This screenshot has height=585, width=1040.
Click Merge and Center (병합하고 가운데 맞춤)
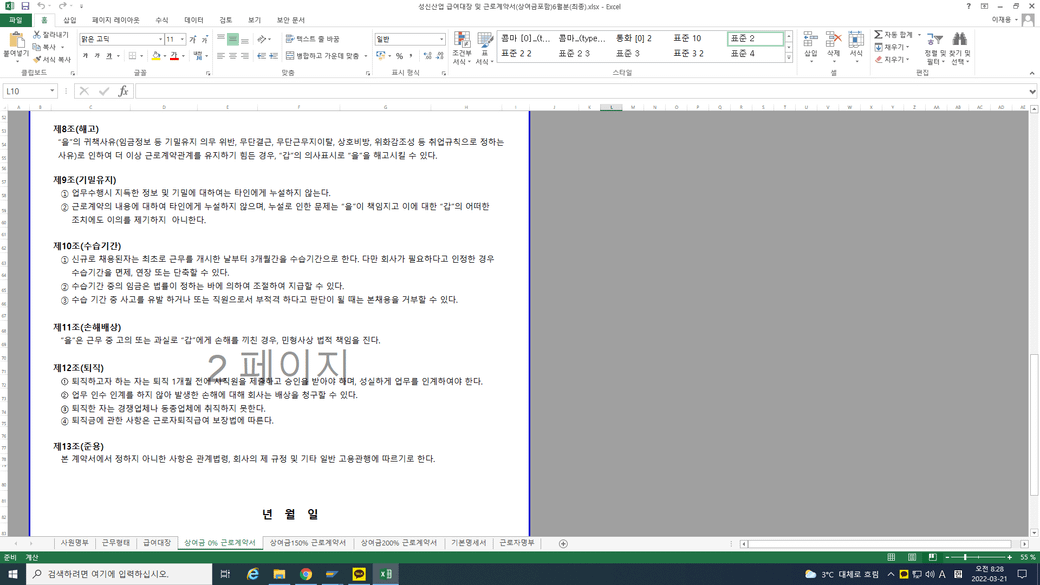pos(327,56)
